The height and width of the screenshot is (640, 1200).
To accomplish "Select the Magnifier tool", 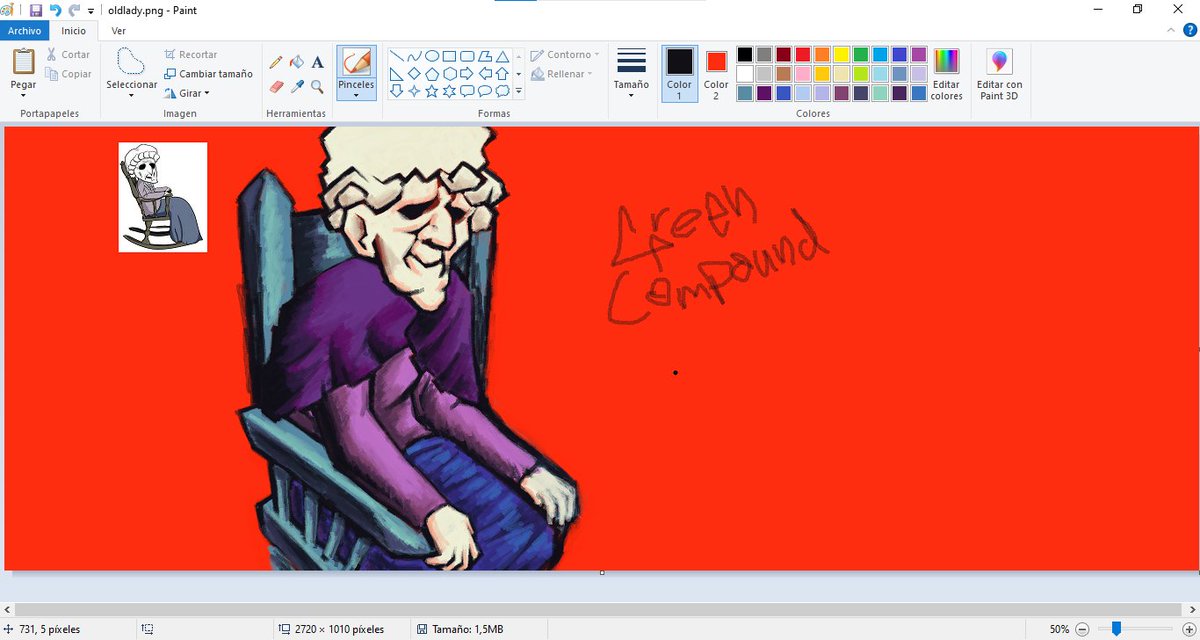I will click(x=318, y=85).
